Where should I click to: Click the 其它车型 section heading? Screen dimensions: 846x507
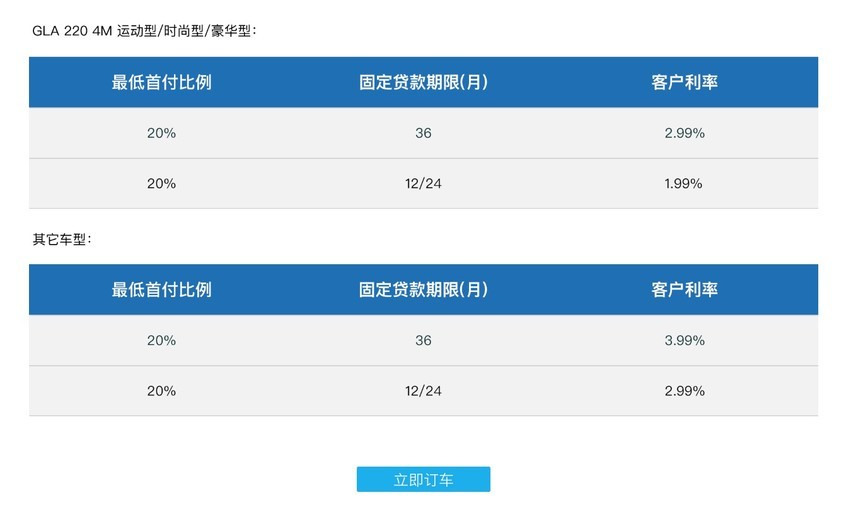(62, 240)
